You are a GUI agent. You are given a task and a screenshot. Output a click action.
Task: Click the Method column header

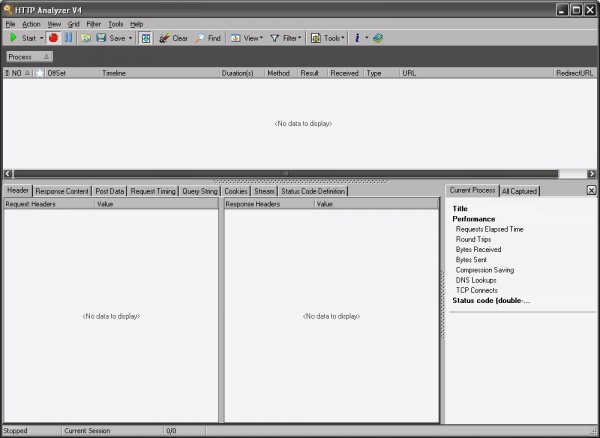click(x=281, y=73)
